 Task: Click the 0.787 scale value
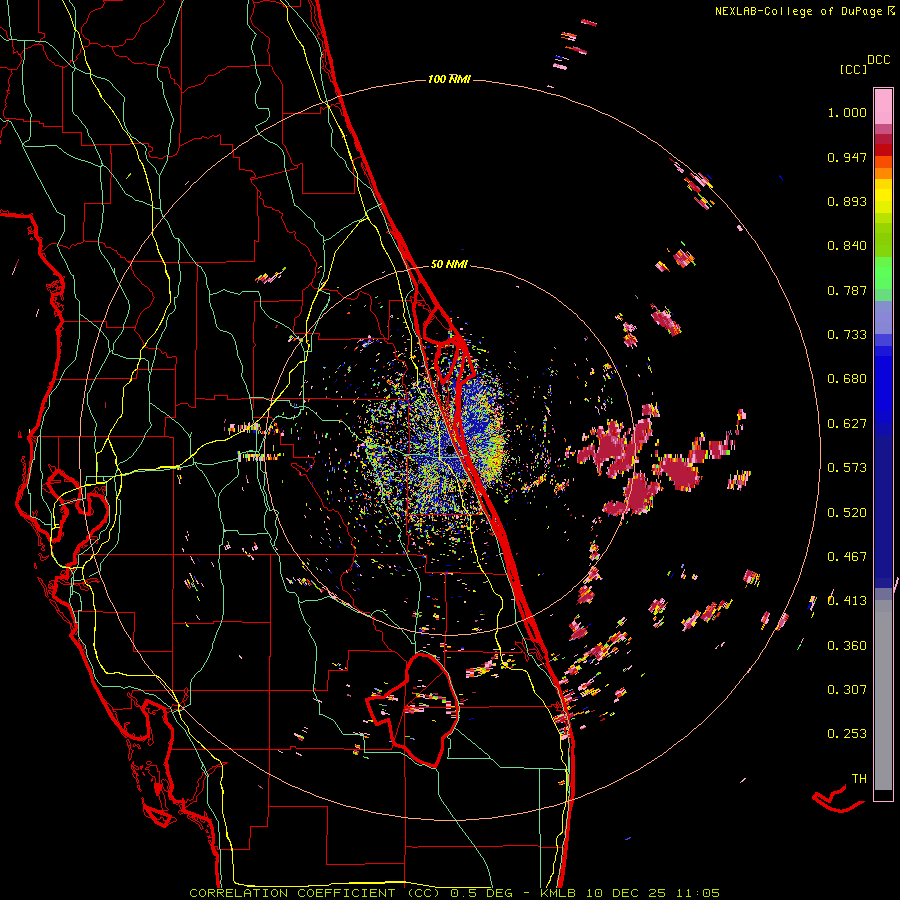tap(847, 290)
